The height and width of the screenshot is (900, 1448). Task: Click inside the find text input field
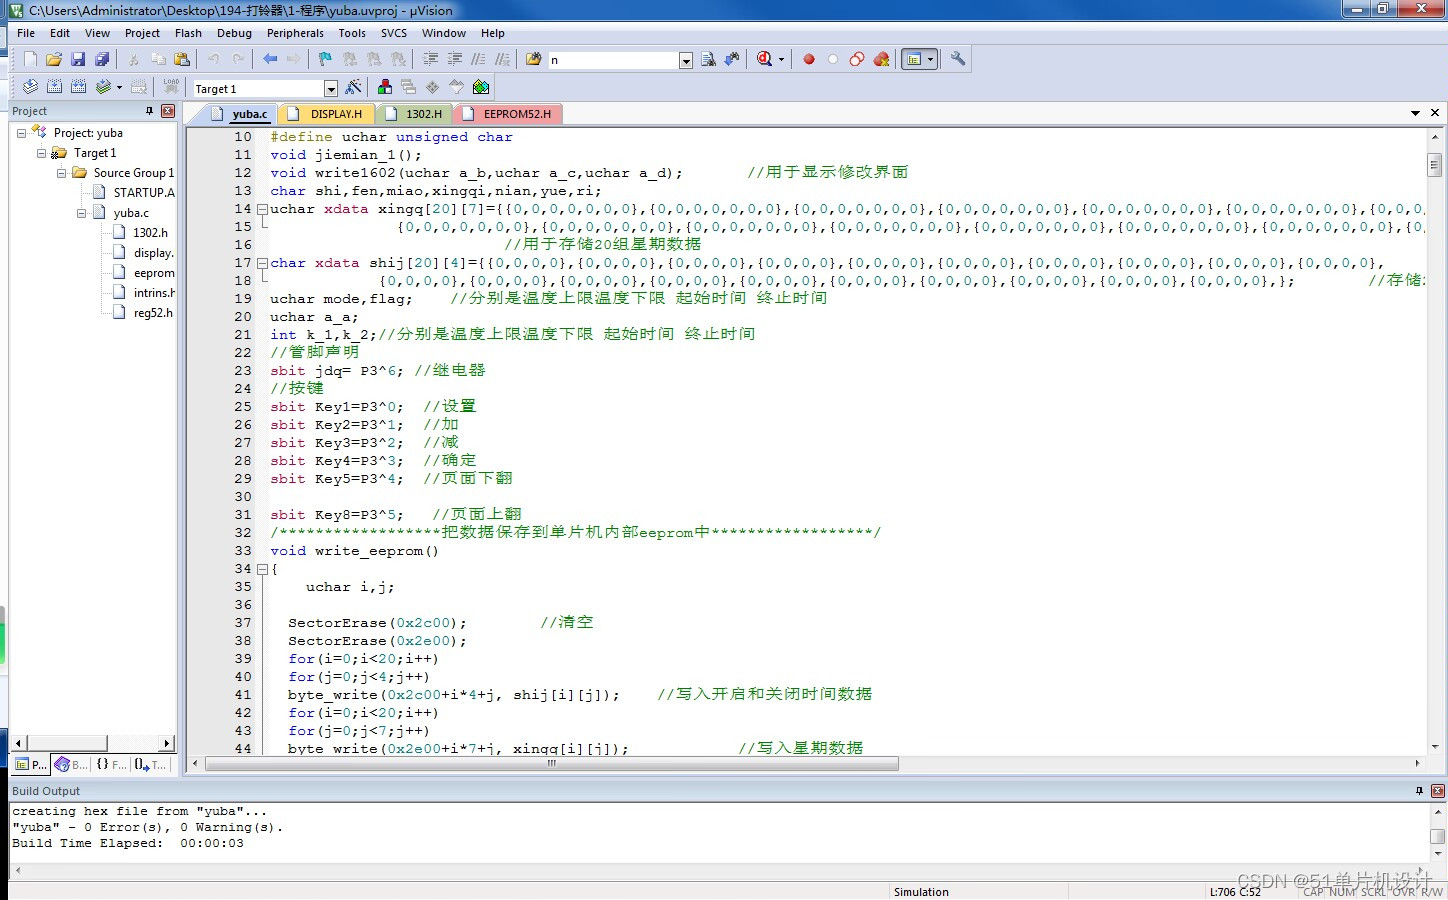point(613,60)
